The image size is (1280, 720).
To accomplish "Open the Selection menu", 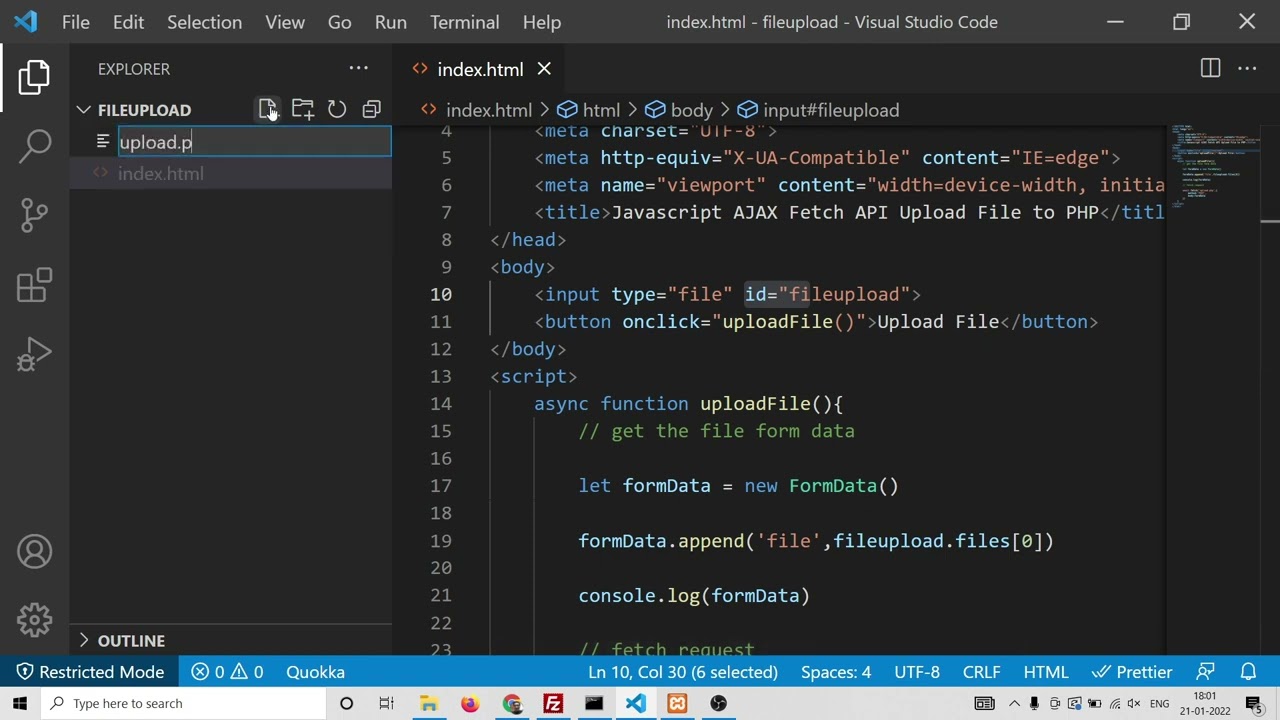I will (x=204, y=22).
